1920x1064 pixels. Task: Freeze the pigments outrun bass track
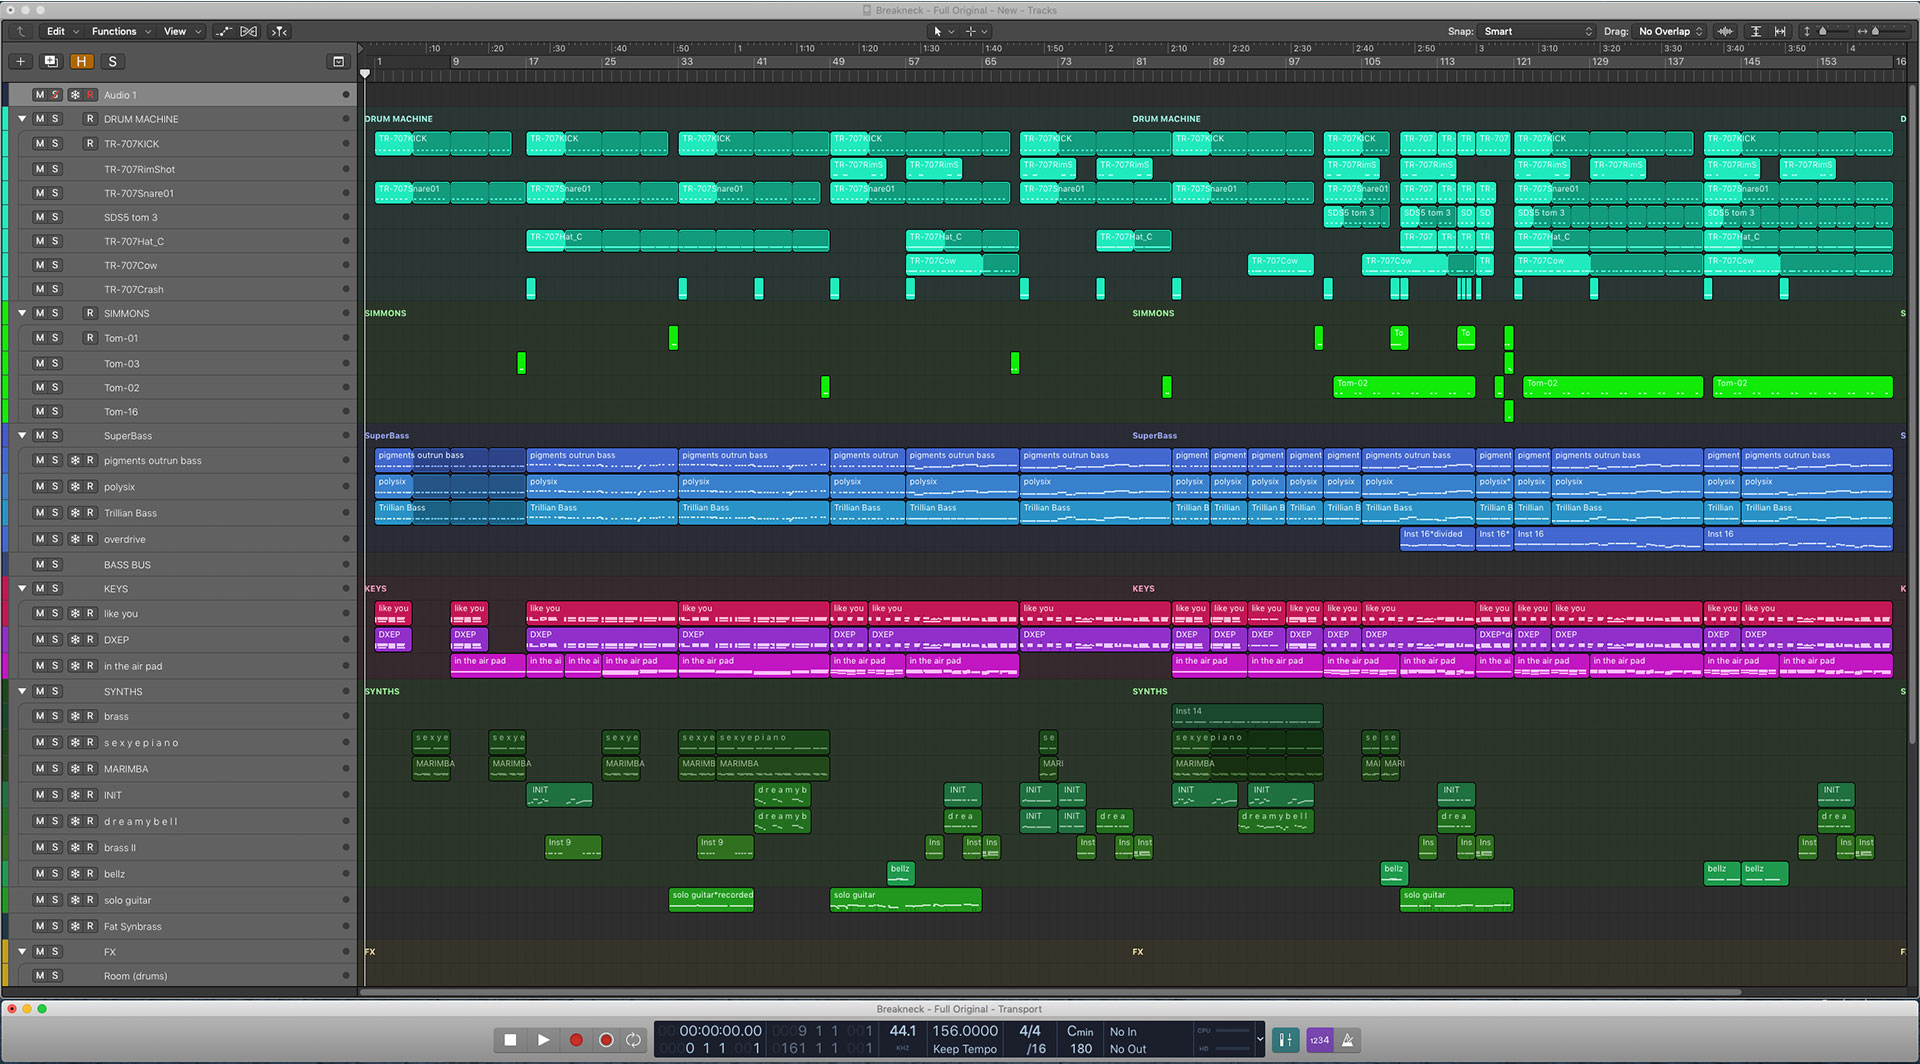pyautogui.click(x=75, y=461)
